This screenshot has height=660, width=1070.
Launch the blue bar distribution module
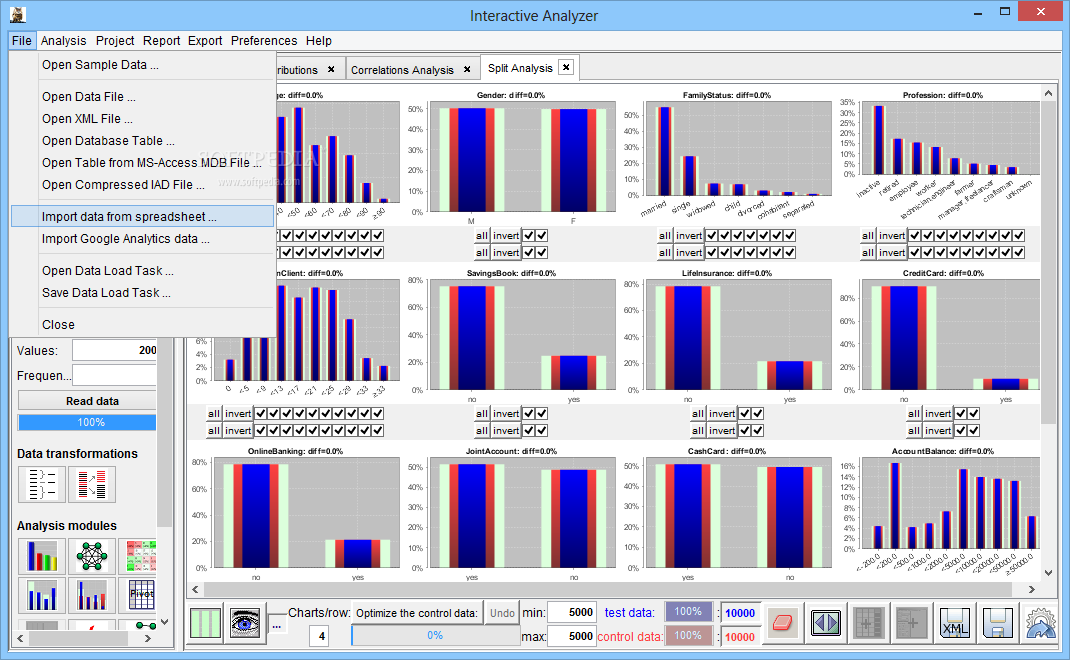[42, 596]
